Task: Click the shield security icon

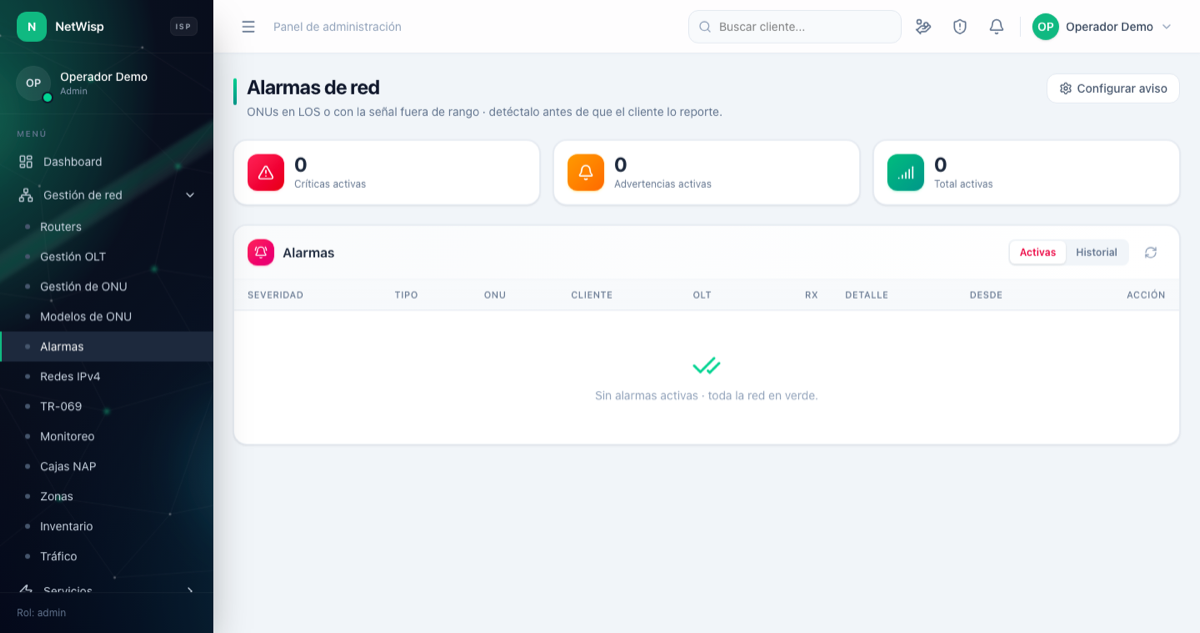Action: pos(960,27)
